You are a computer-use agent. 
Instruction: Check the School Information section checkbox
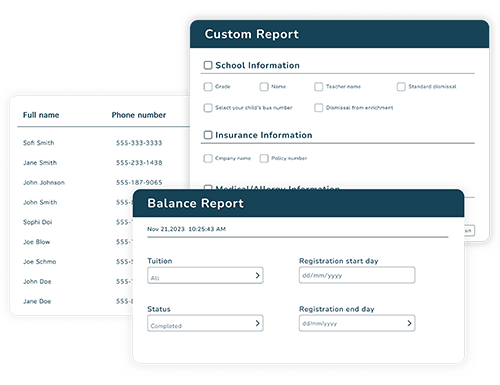point(208,65)
